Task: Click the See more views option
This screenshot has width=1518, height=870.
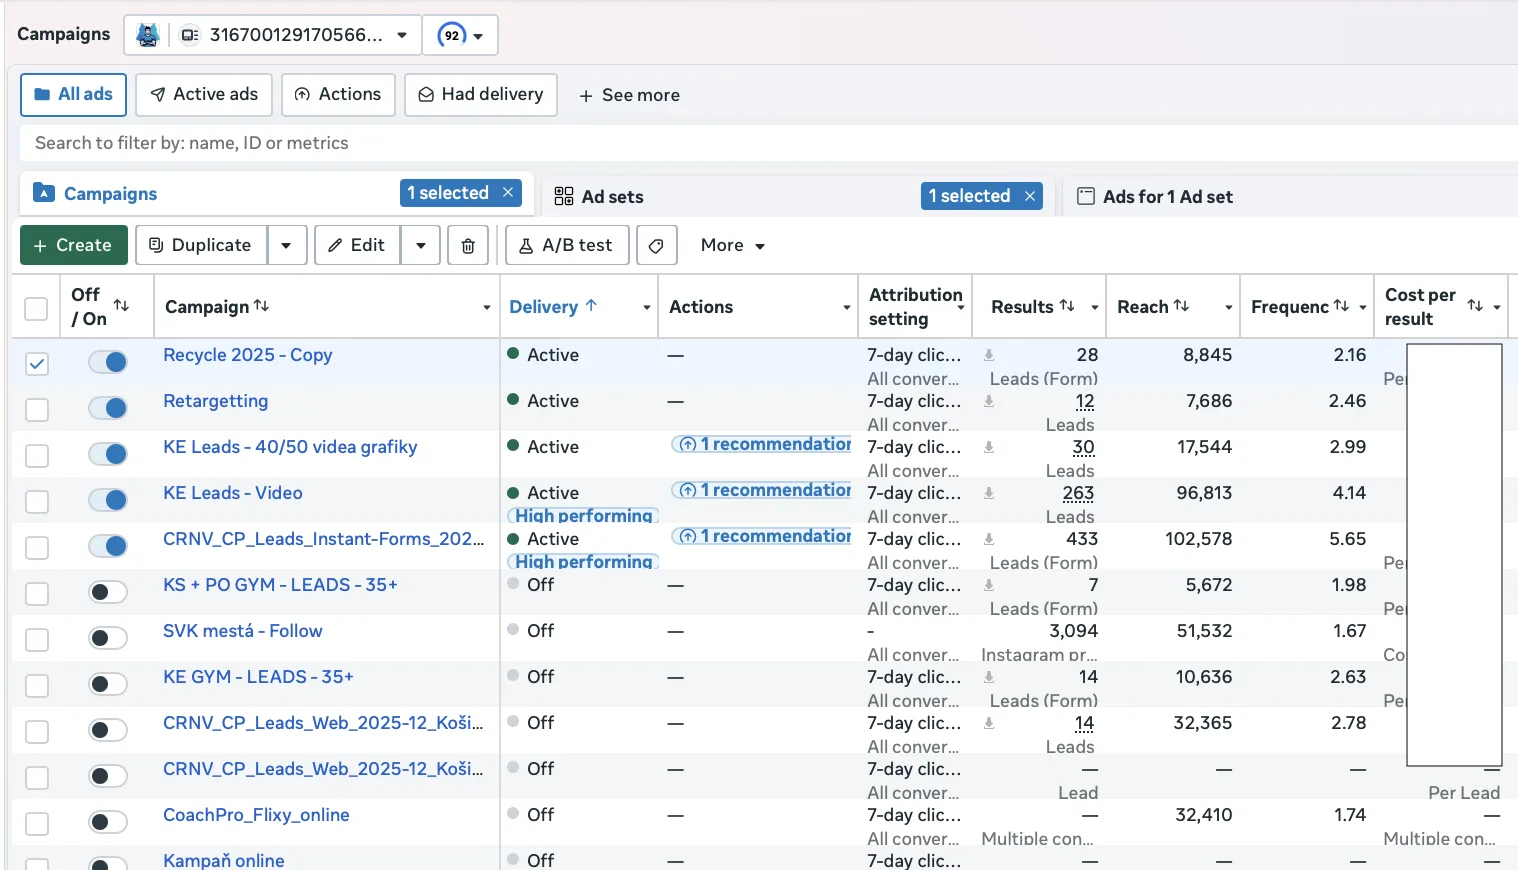Action: pyautogui.click(x=630, y=95)
